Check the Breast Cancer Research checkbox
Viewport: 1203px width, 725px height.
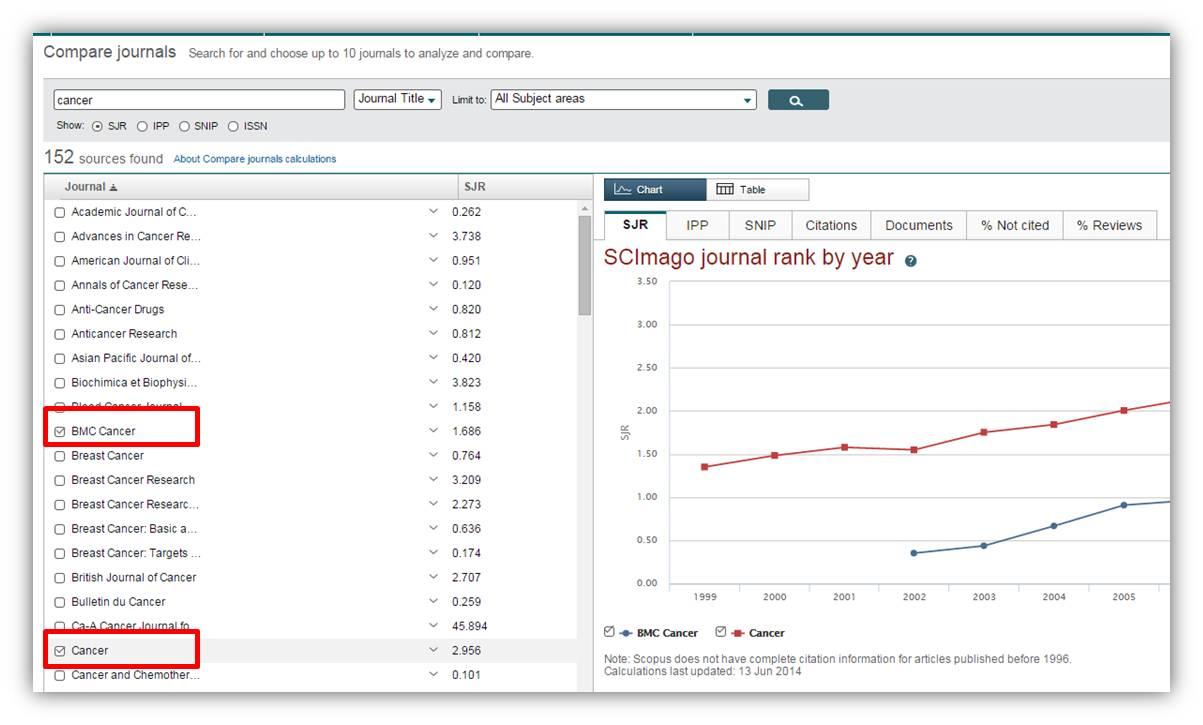coord(60,480)
